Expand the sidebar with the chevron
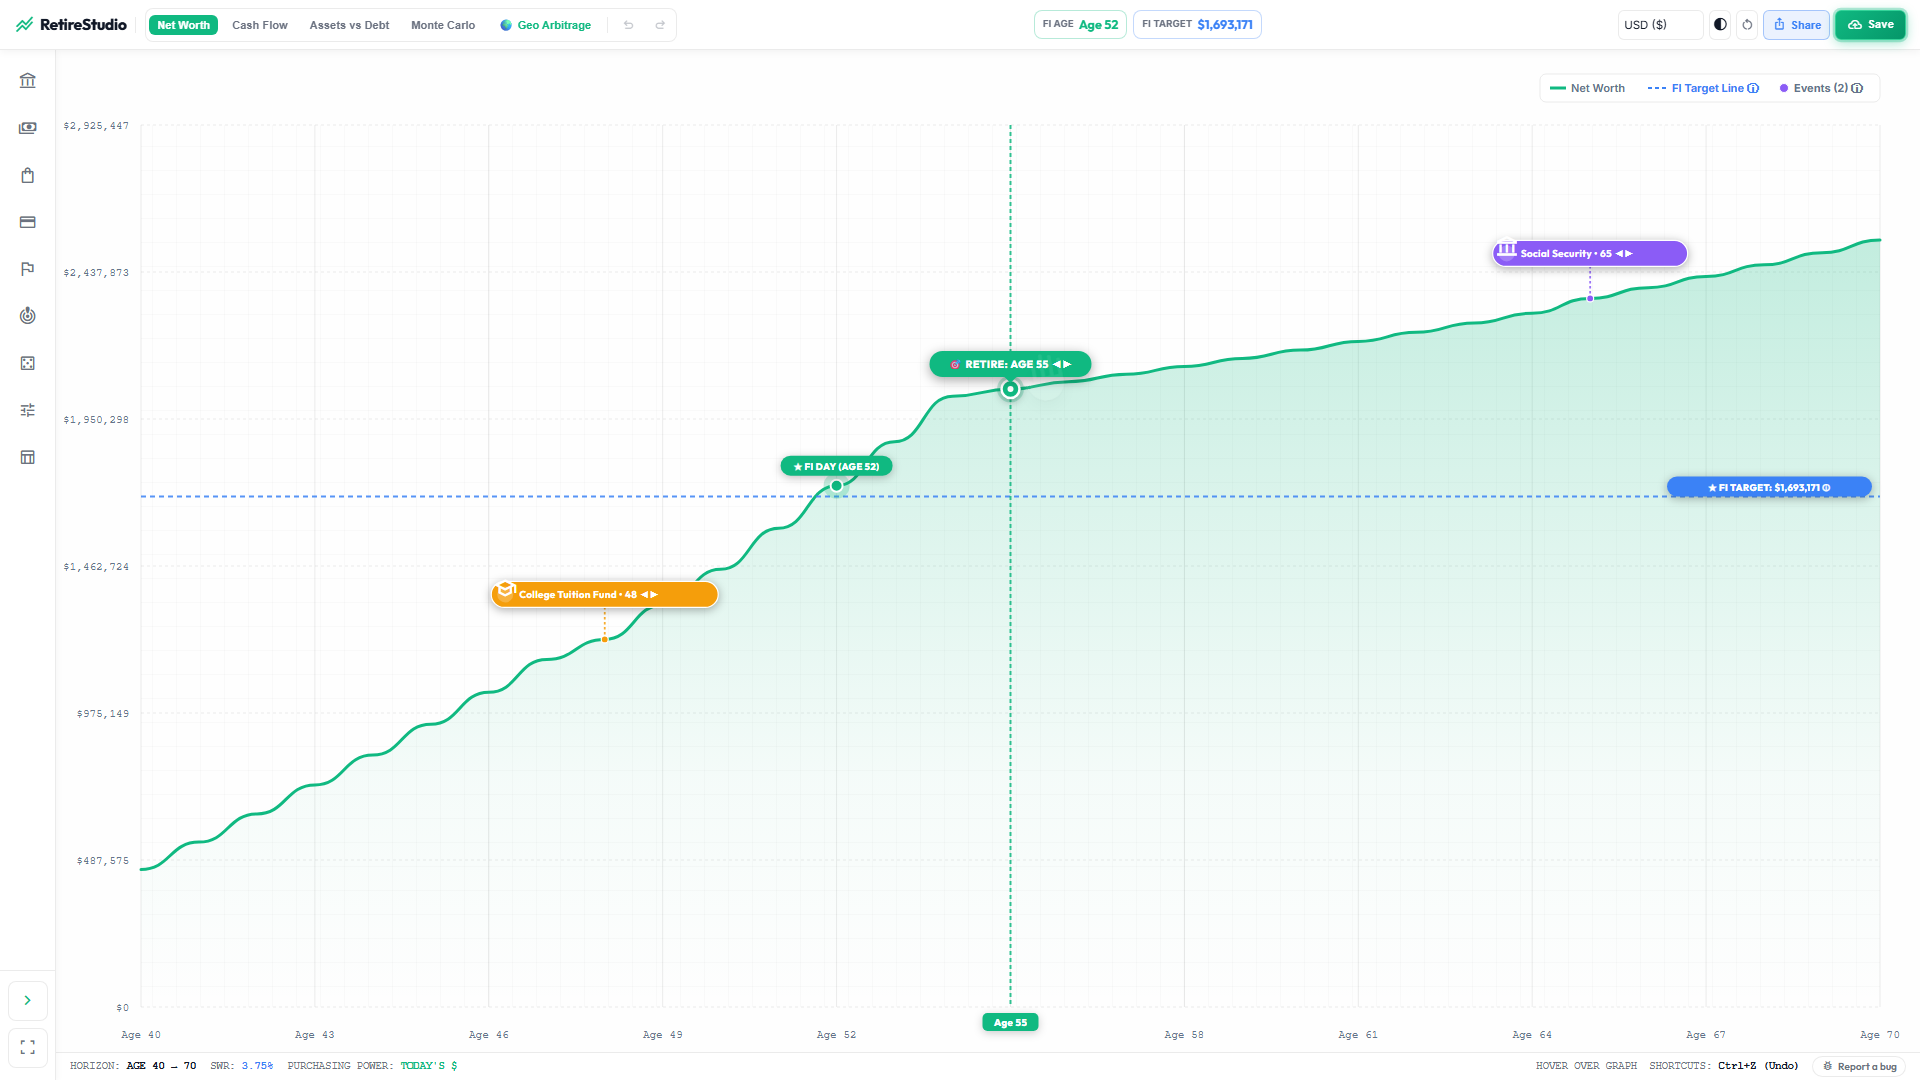This screenshot has width=1920, height=1080. (28, 1000)
